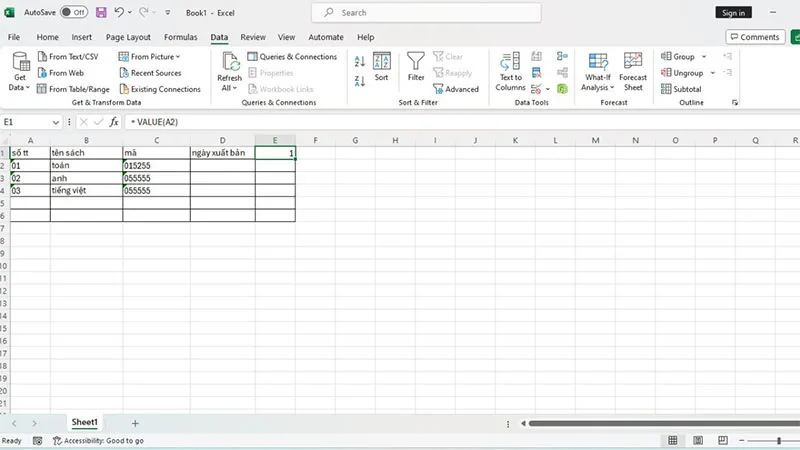
Task: Click the zoom slider handle
Action: 779,440
